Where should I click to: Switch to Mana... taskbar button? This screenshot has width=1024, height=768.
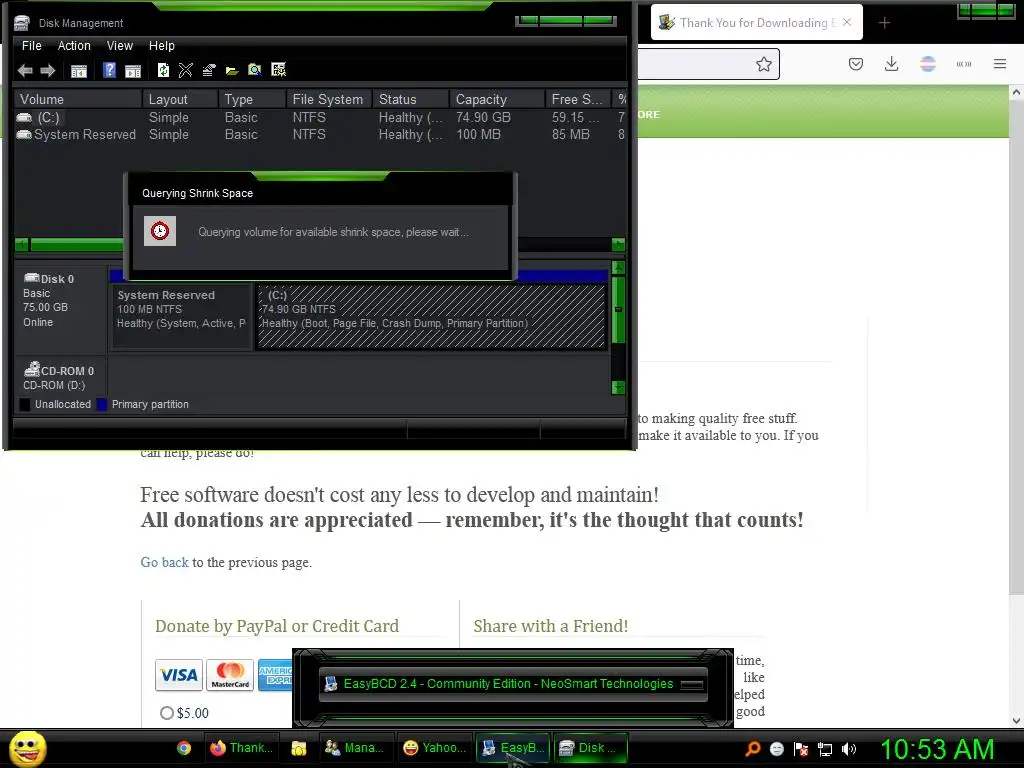355,748
